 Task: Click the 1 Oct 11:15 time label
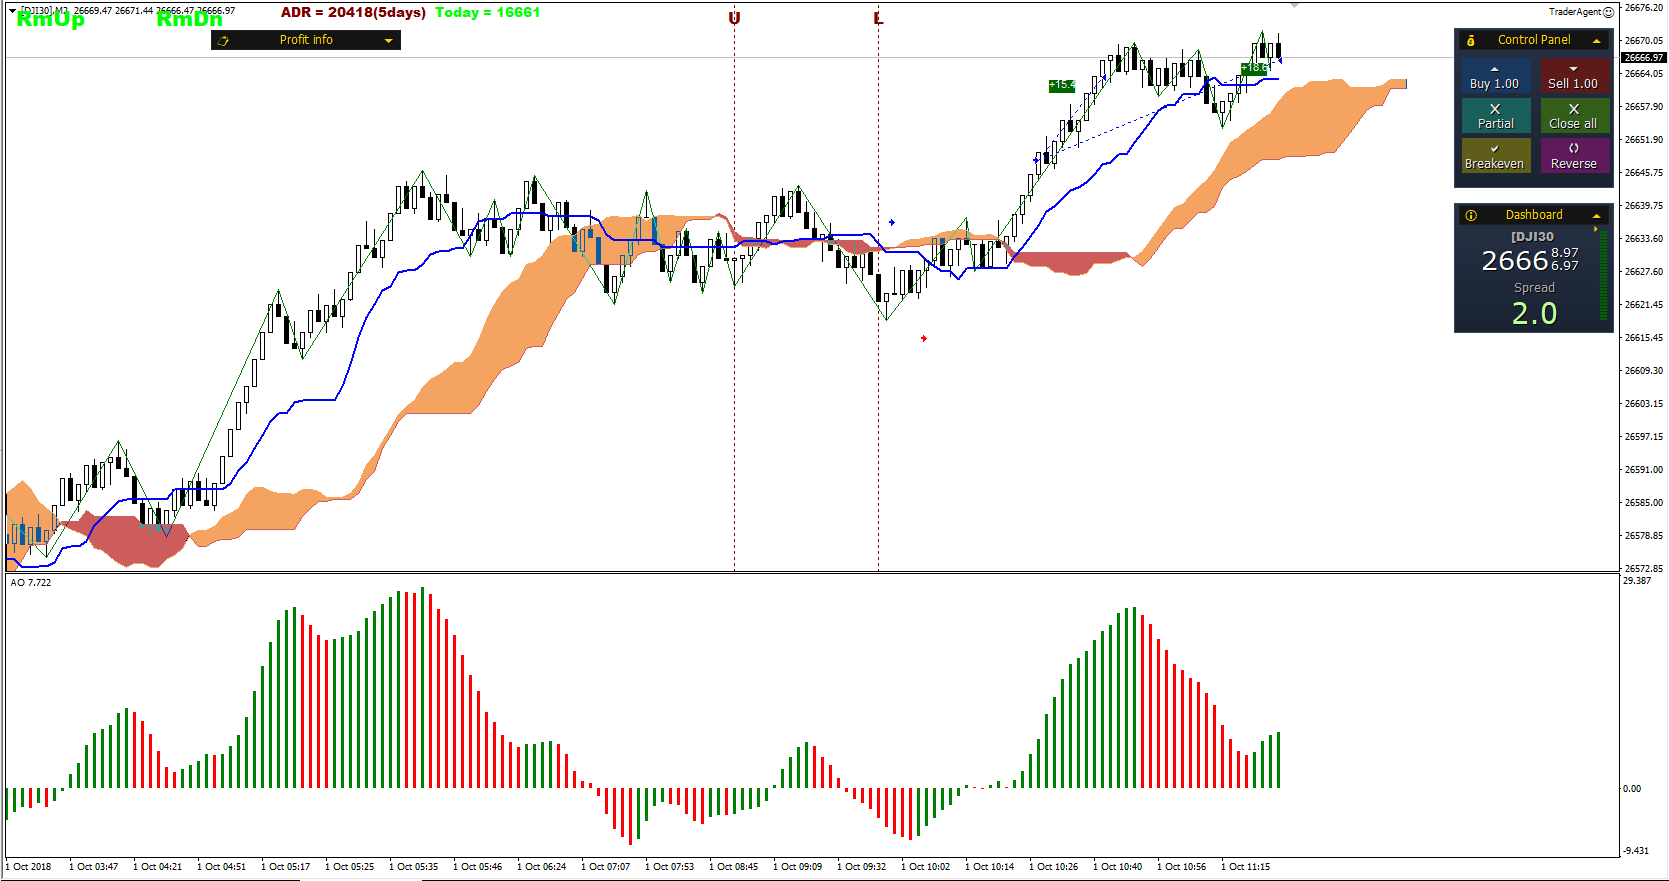coord(1246,867)
